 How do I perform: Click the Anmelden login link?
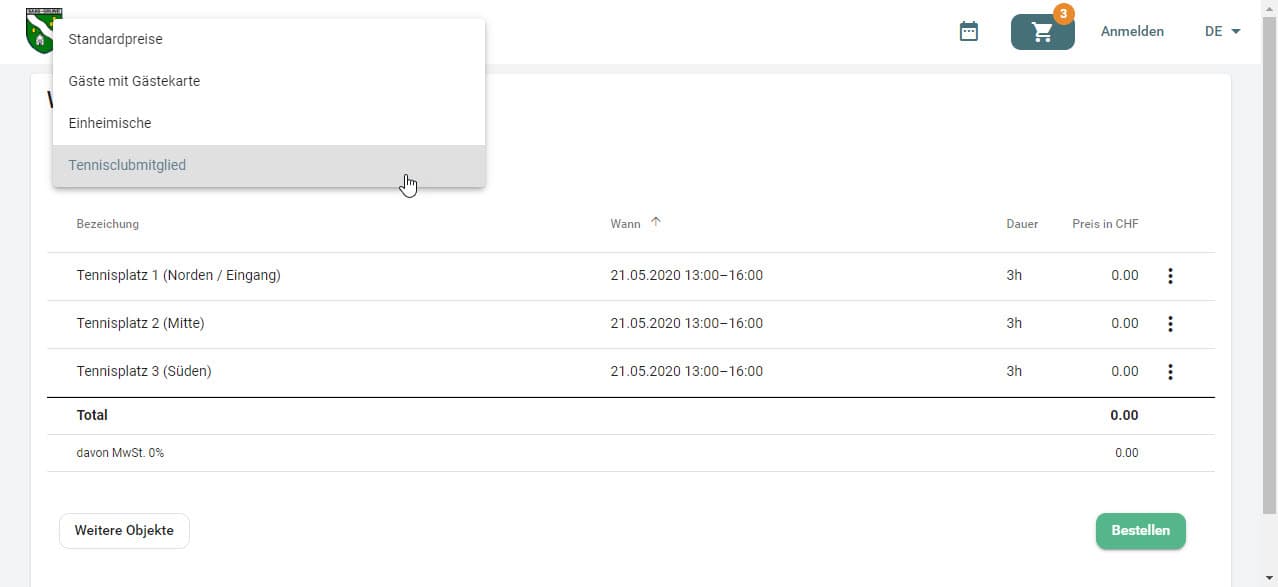click(x=1132, y=31)
